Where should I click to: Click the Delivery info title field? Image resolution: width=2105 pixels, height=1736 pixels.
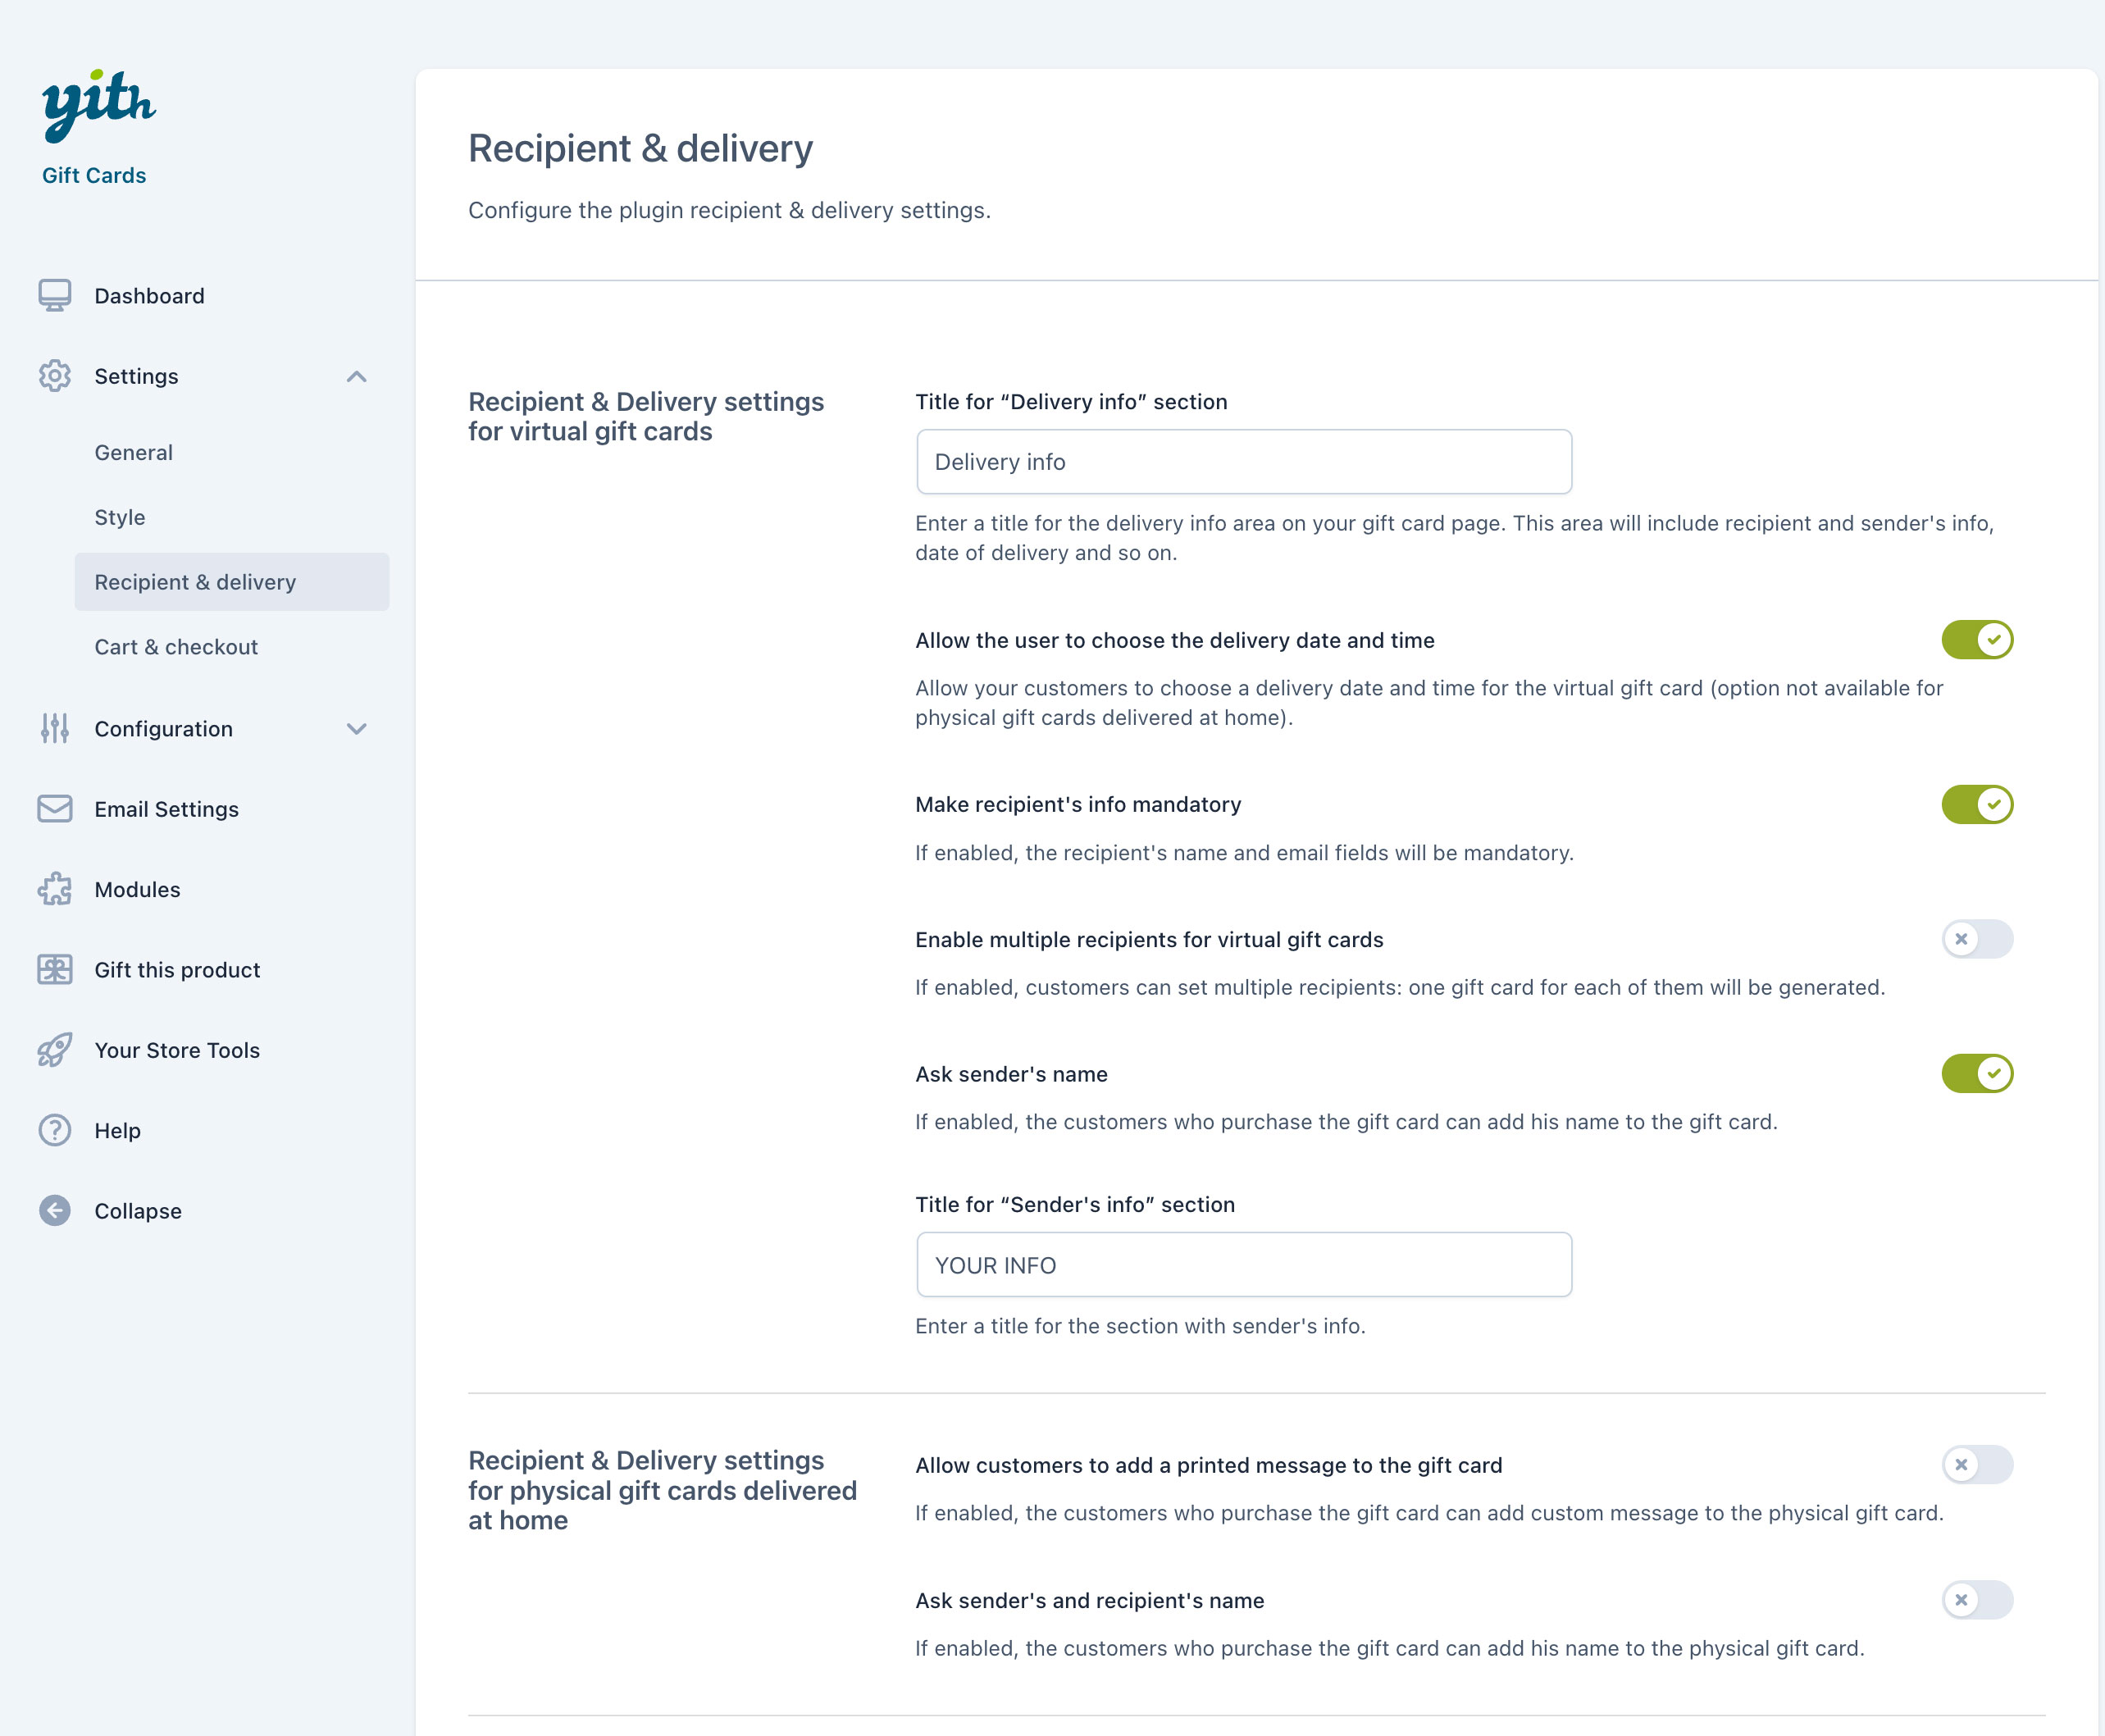pyautogui.click(x=1243, y=462)
